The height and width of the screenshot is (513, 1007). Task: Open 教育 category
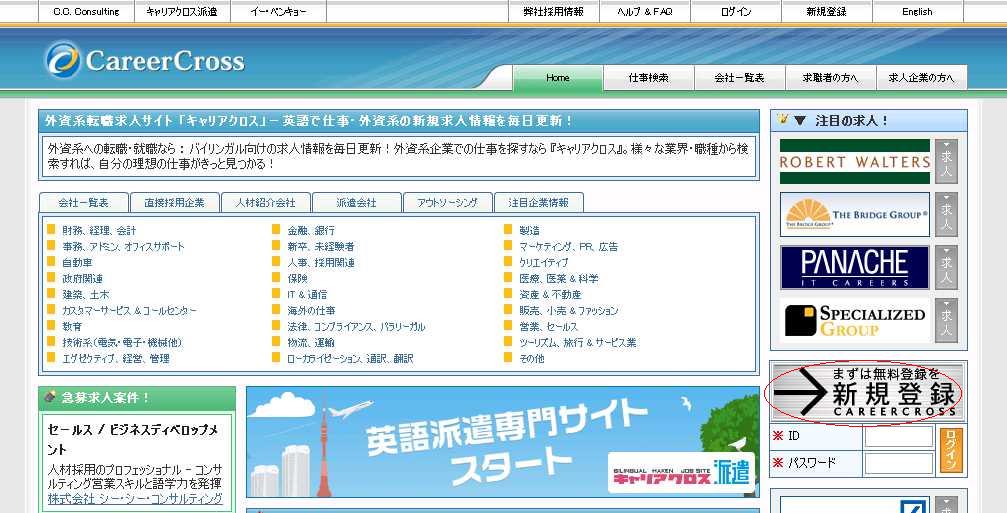[x=72, y=327]
